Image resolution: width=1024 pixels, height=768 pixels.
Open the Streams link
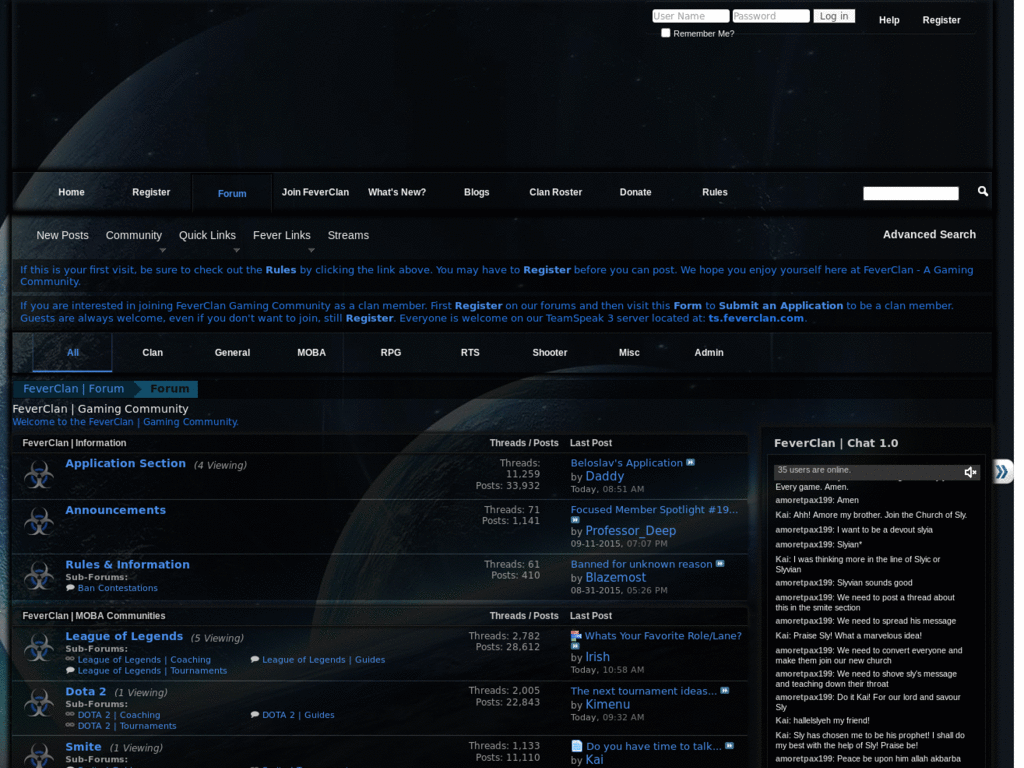coord(348,235)
